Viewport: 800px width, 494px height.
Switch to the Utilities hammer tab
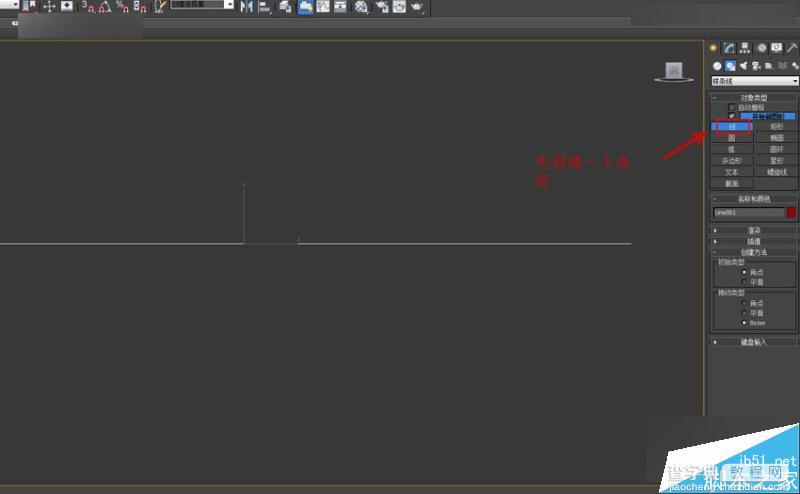[x=792, y=48]
